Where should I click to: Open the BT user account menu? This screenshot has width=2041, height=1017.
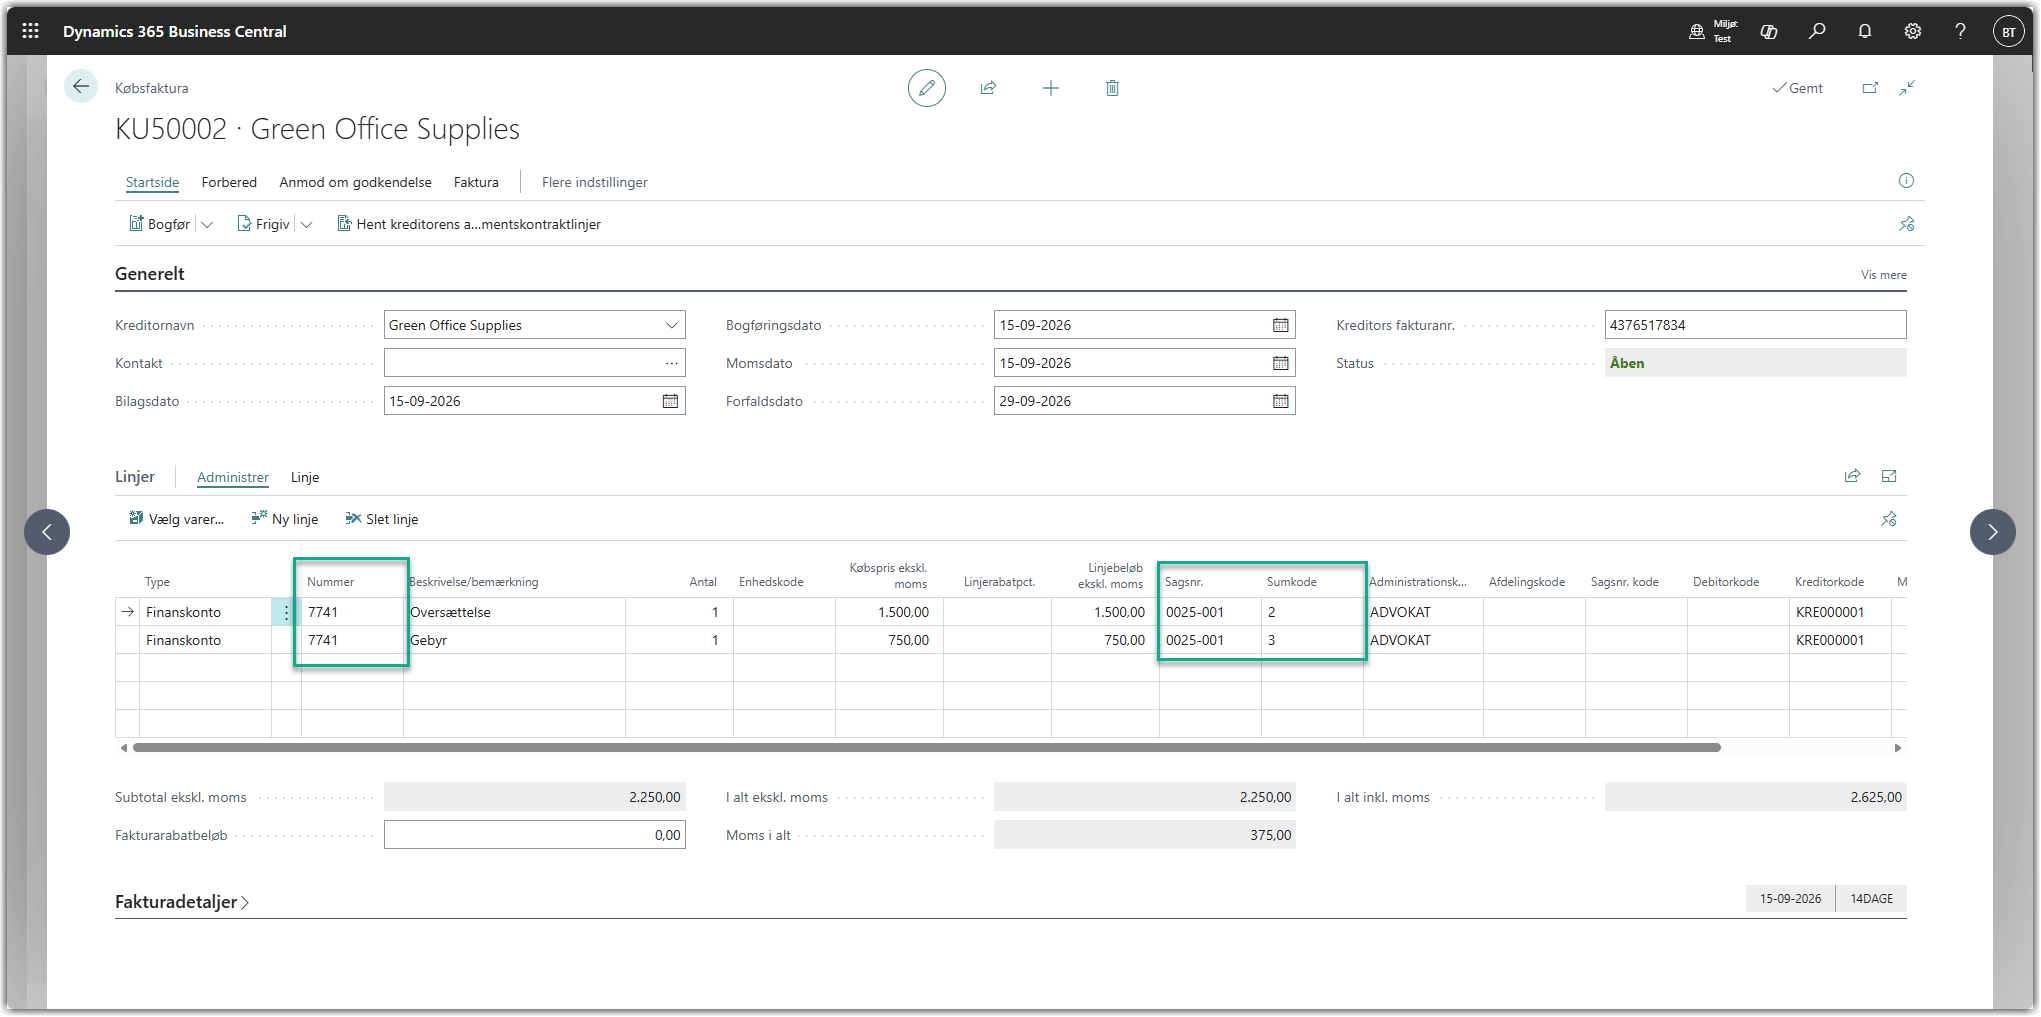point(2009,31)
